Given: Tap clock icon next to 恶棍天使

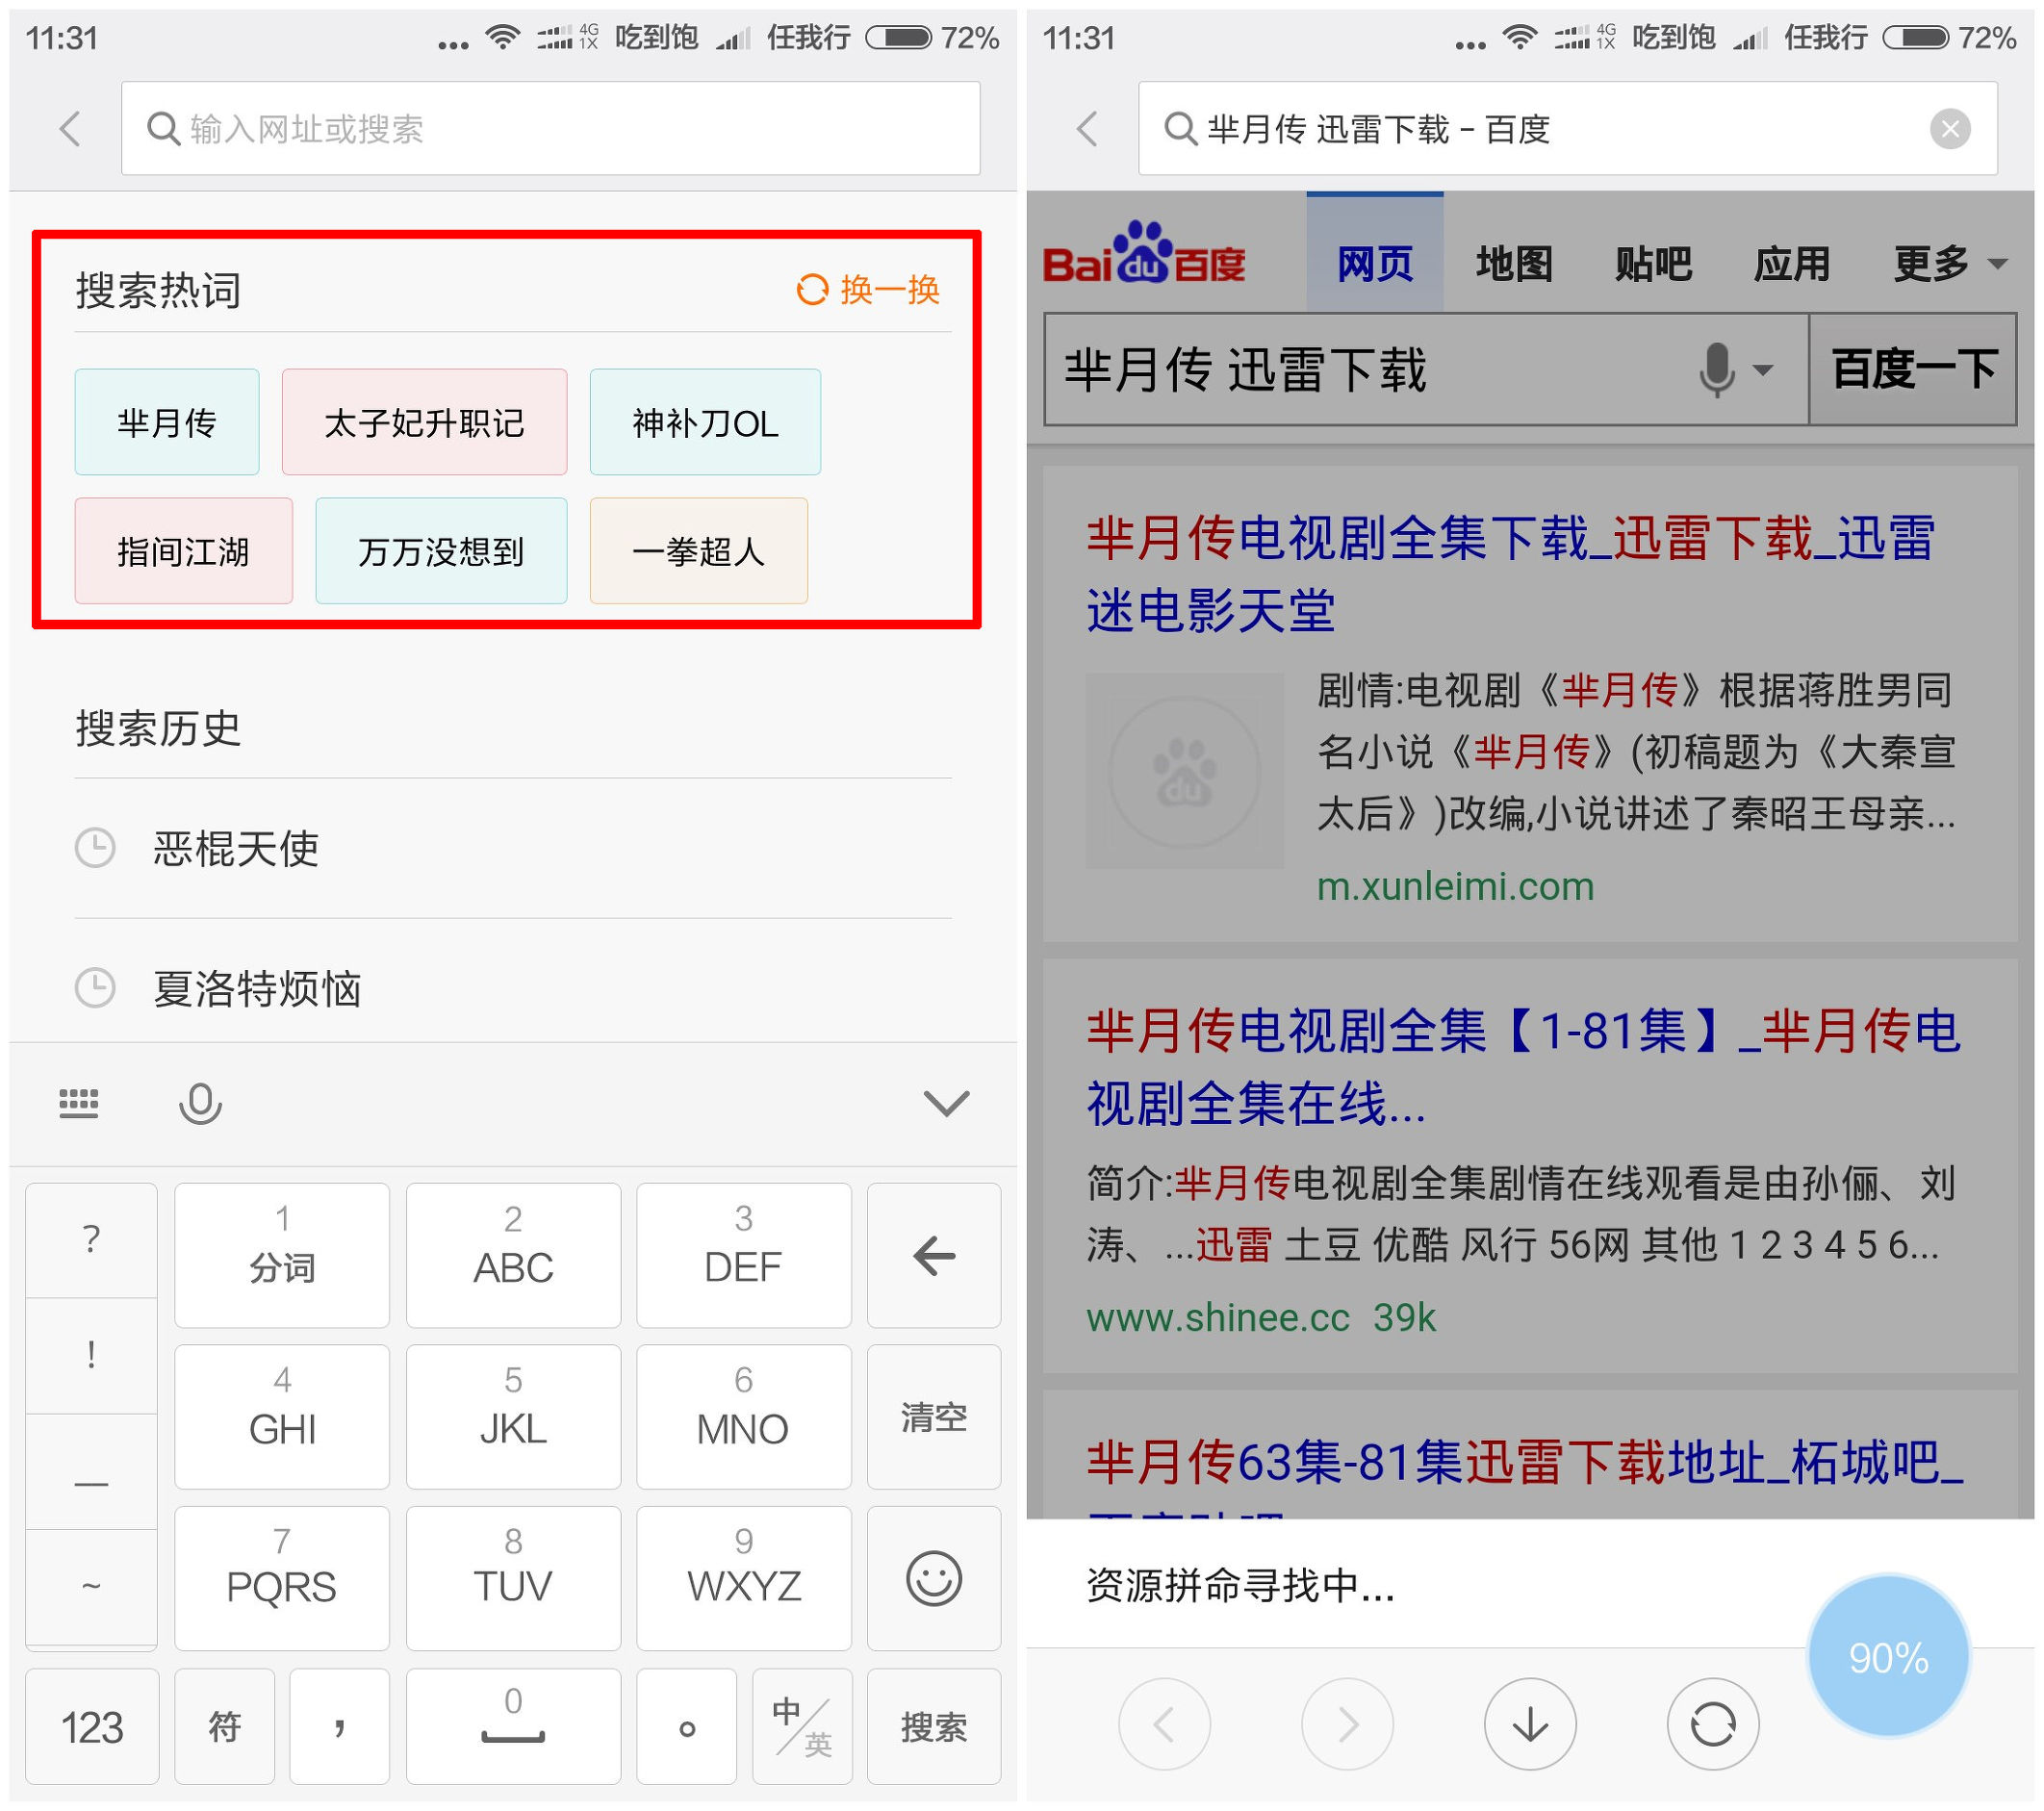Looking at the screenshot, I should (96, 849).
